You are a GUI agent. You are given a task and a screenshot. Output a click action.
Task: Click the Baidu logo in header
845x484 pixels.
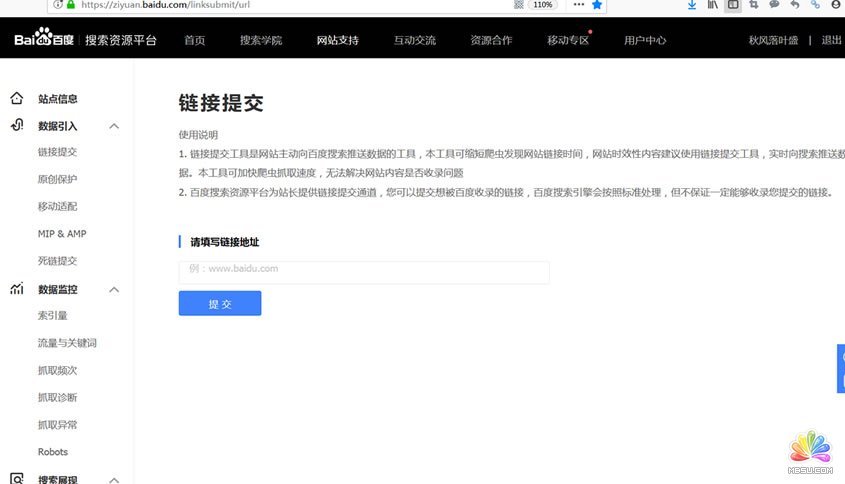click(x=40, y=41)
